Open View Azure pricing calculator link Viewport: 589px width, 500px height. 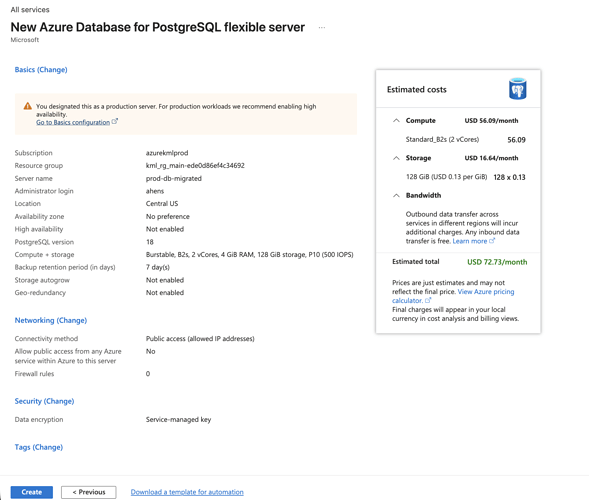tap(453, 296)
